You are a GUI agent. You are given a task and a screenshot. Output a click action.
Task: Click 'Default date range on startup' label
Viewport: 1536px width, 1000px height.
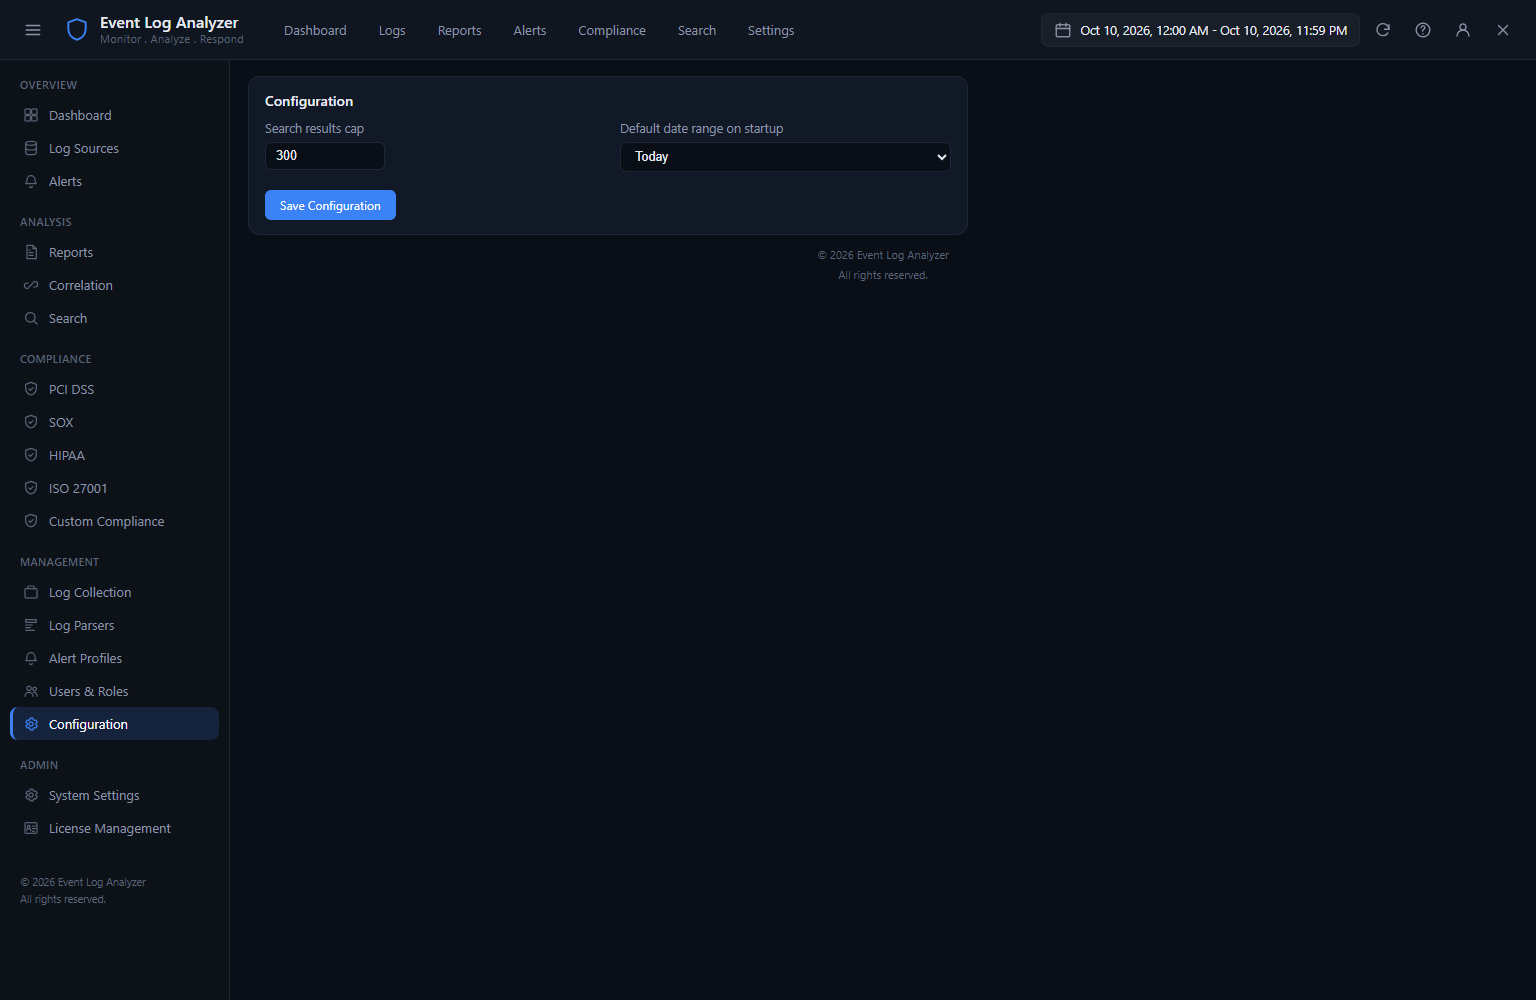point(701,129)
